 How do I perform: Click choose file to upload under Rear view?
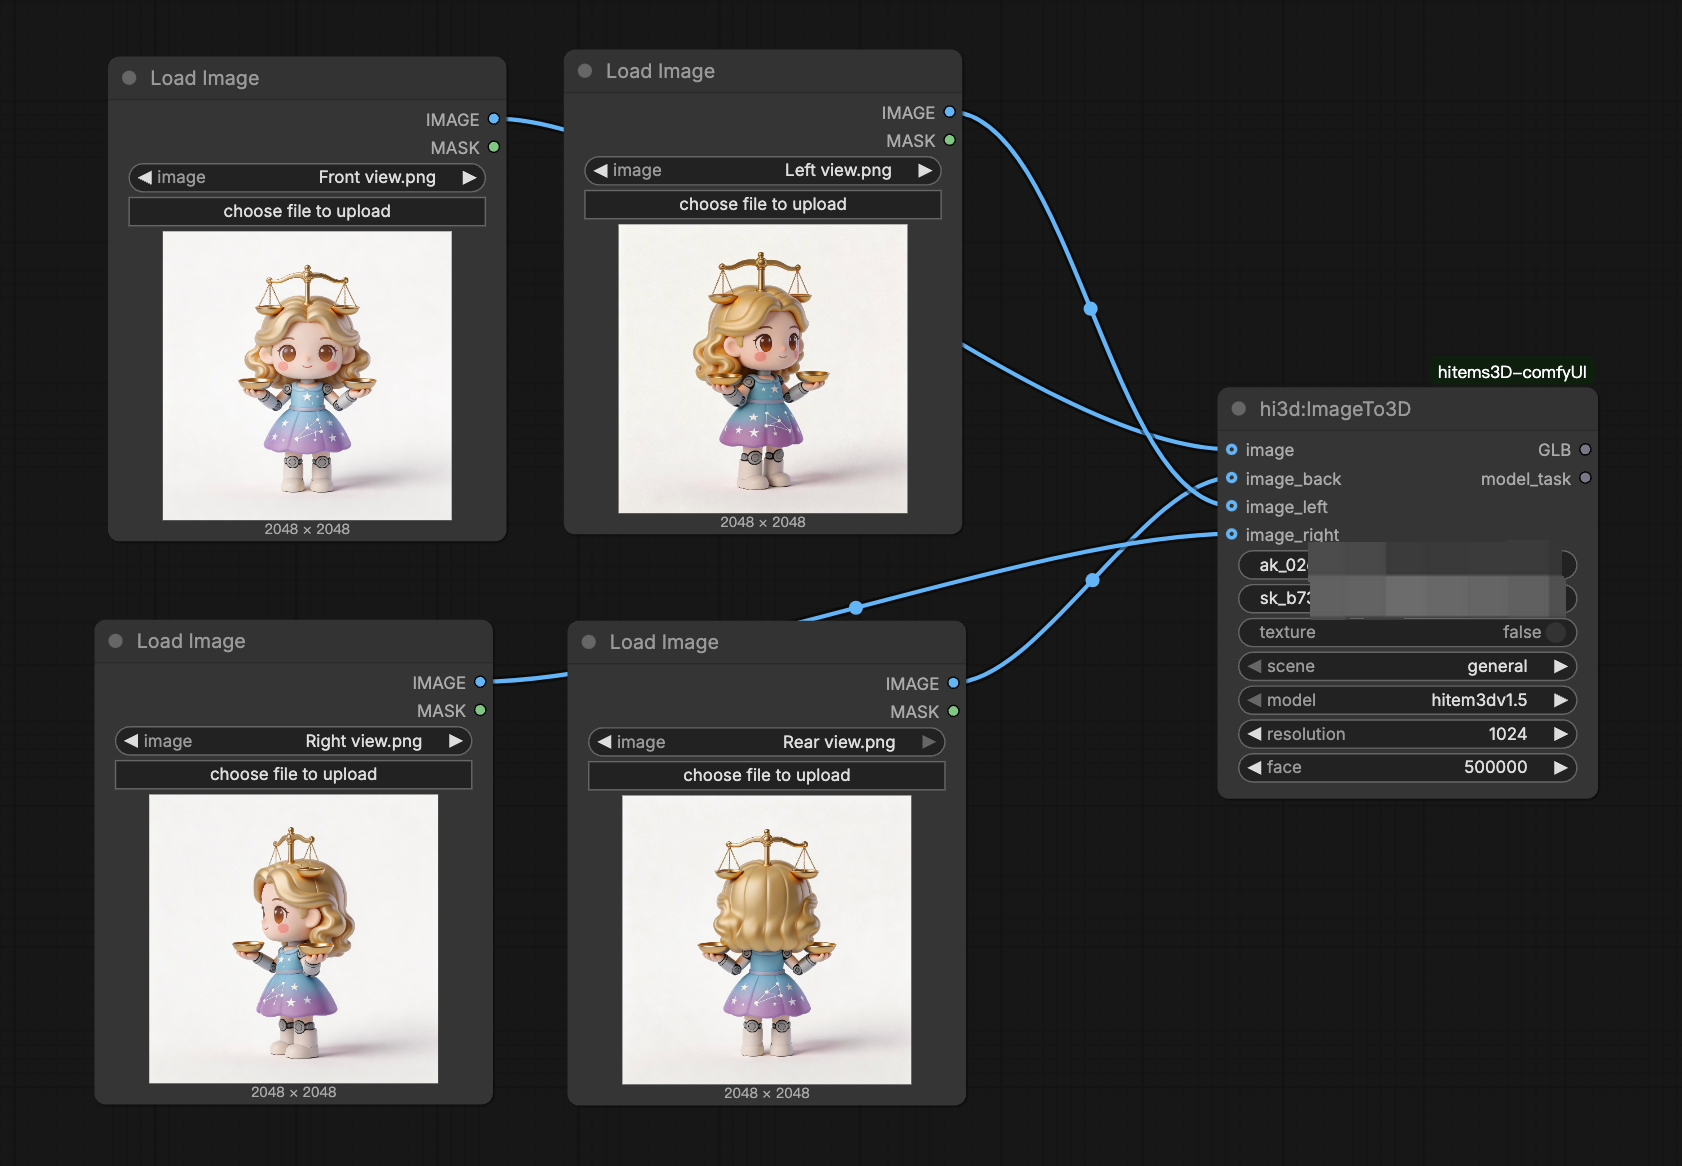(766, 776)
